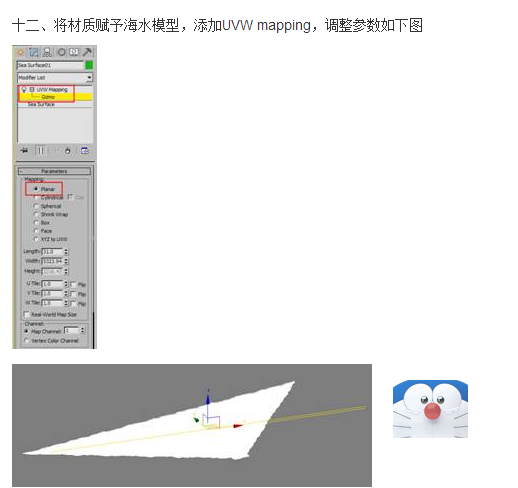Click the U Tile spinner arrows
This screenshot has height=488, width=518.
pyautogui.click(x=66, y=284)
